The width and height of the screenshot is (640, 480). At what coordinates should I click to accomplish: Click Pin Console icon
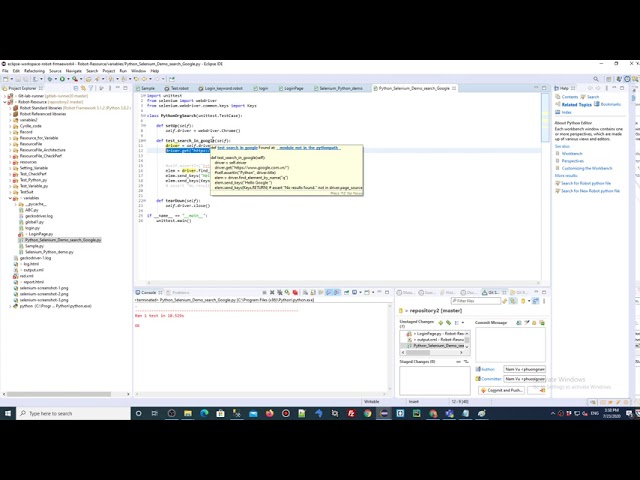[347, 293]
